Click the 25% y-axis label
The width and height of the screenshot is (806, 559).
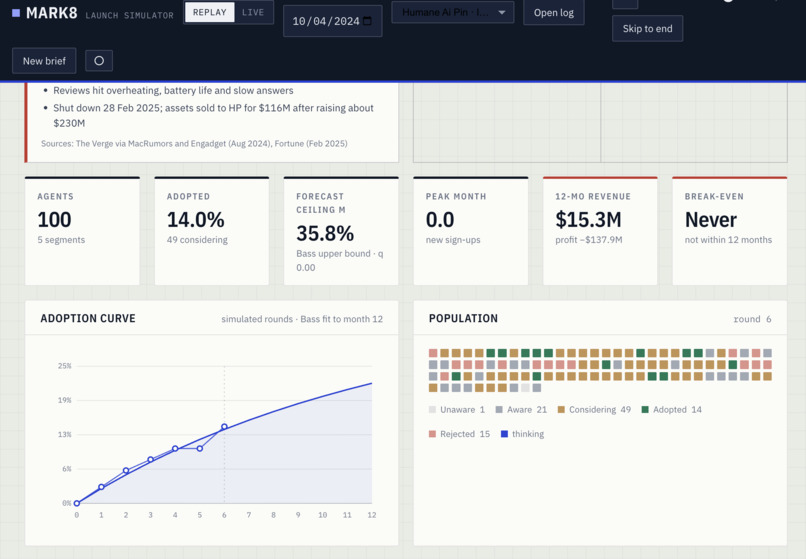(64, 366)
